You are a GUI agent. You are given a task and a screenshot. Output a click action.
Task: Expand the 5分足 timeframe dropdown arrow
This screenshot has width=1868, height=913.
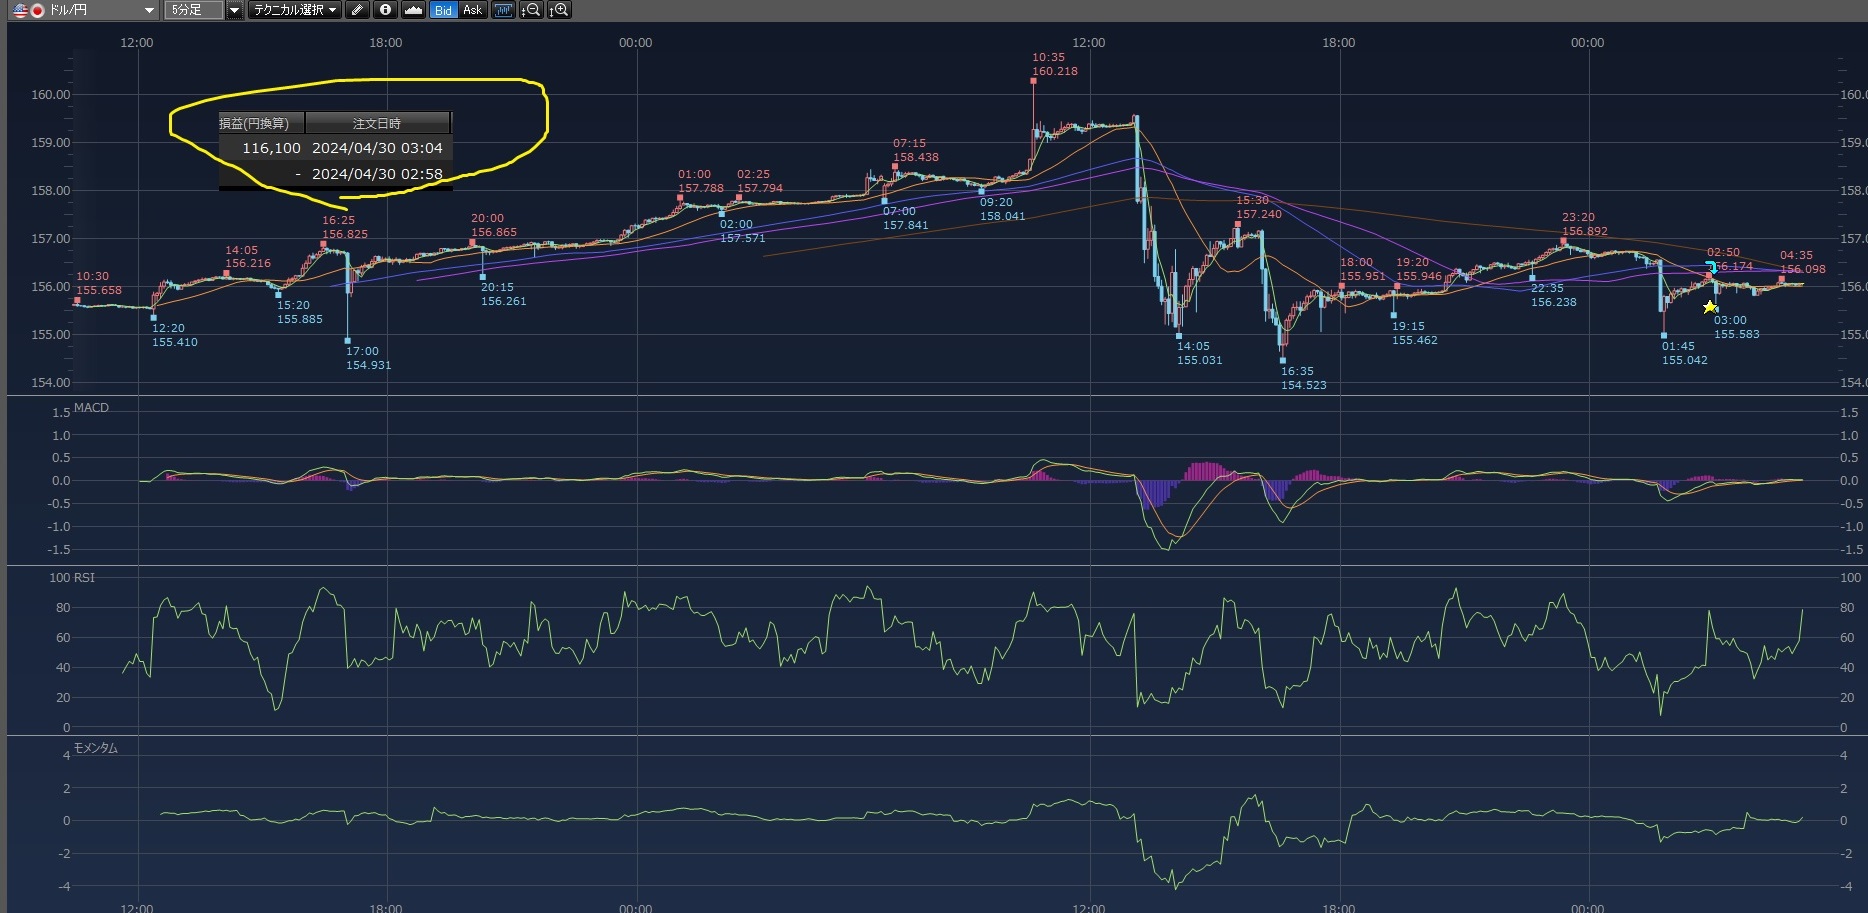coord(234,10)
